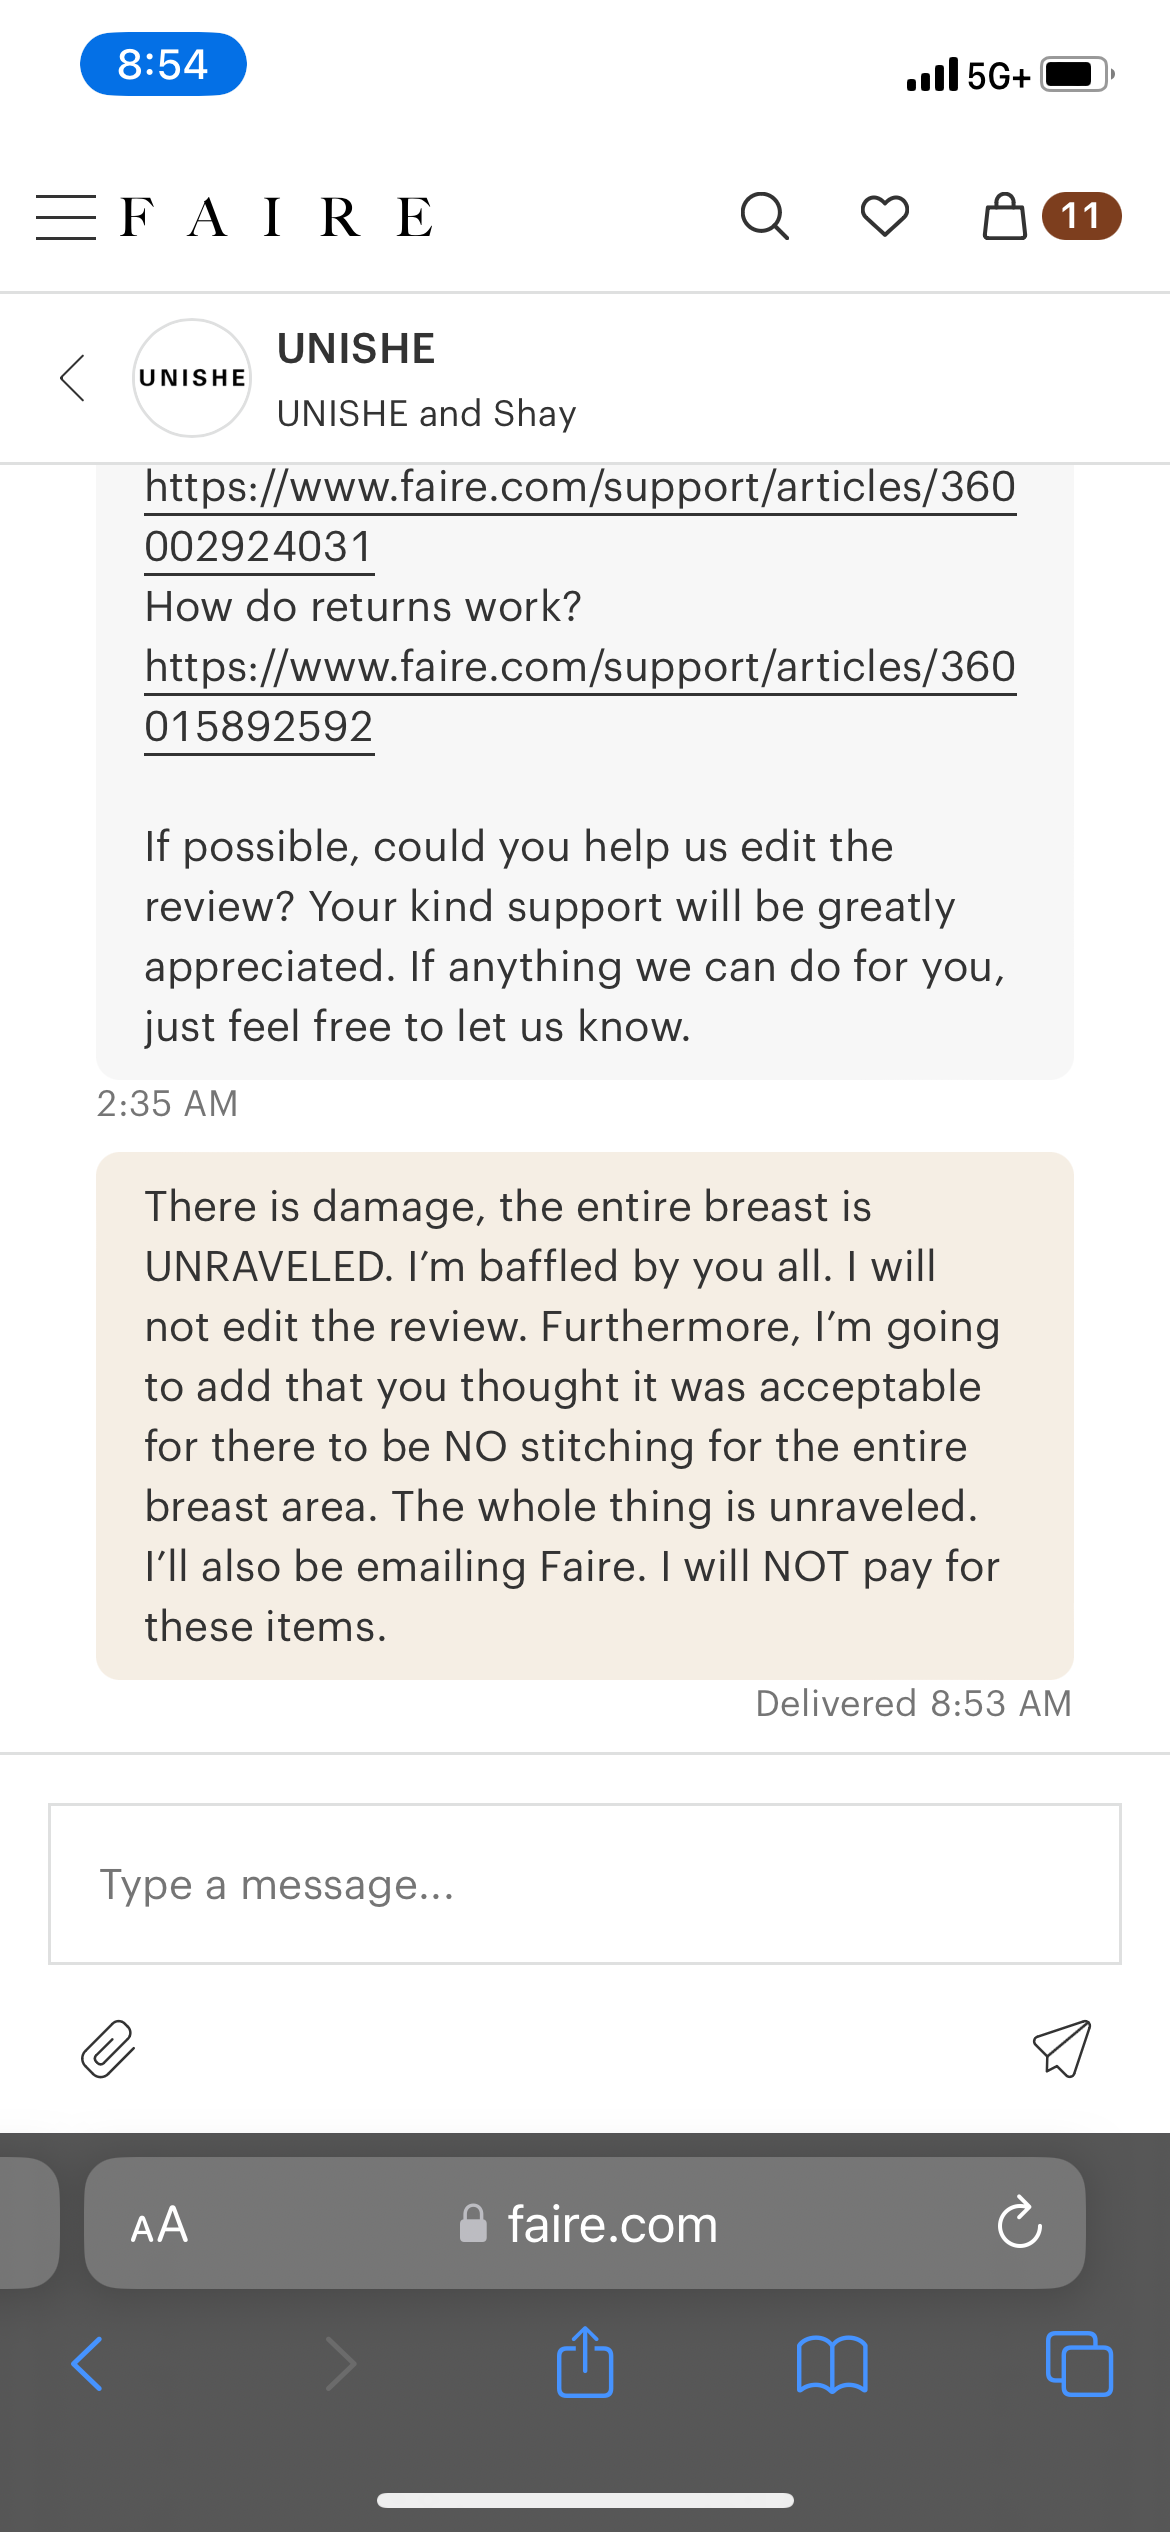Open the Faire hamburger menu

coord(66,217)
